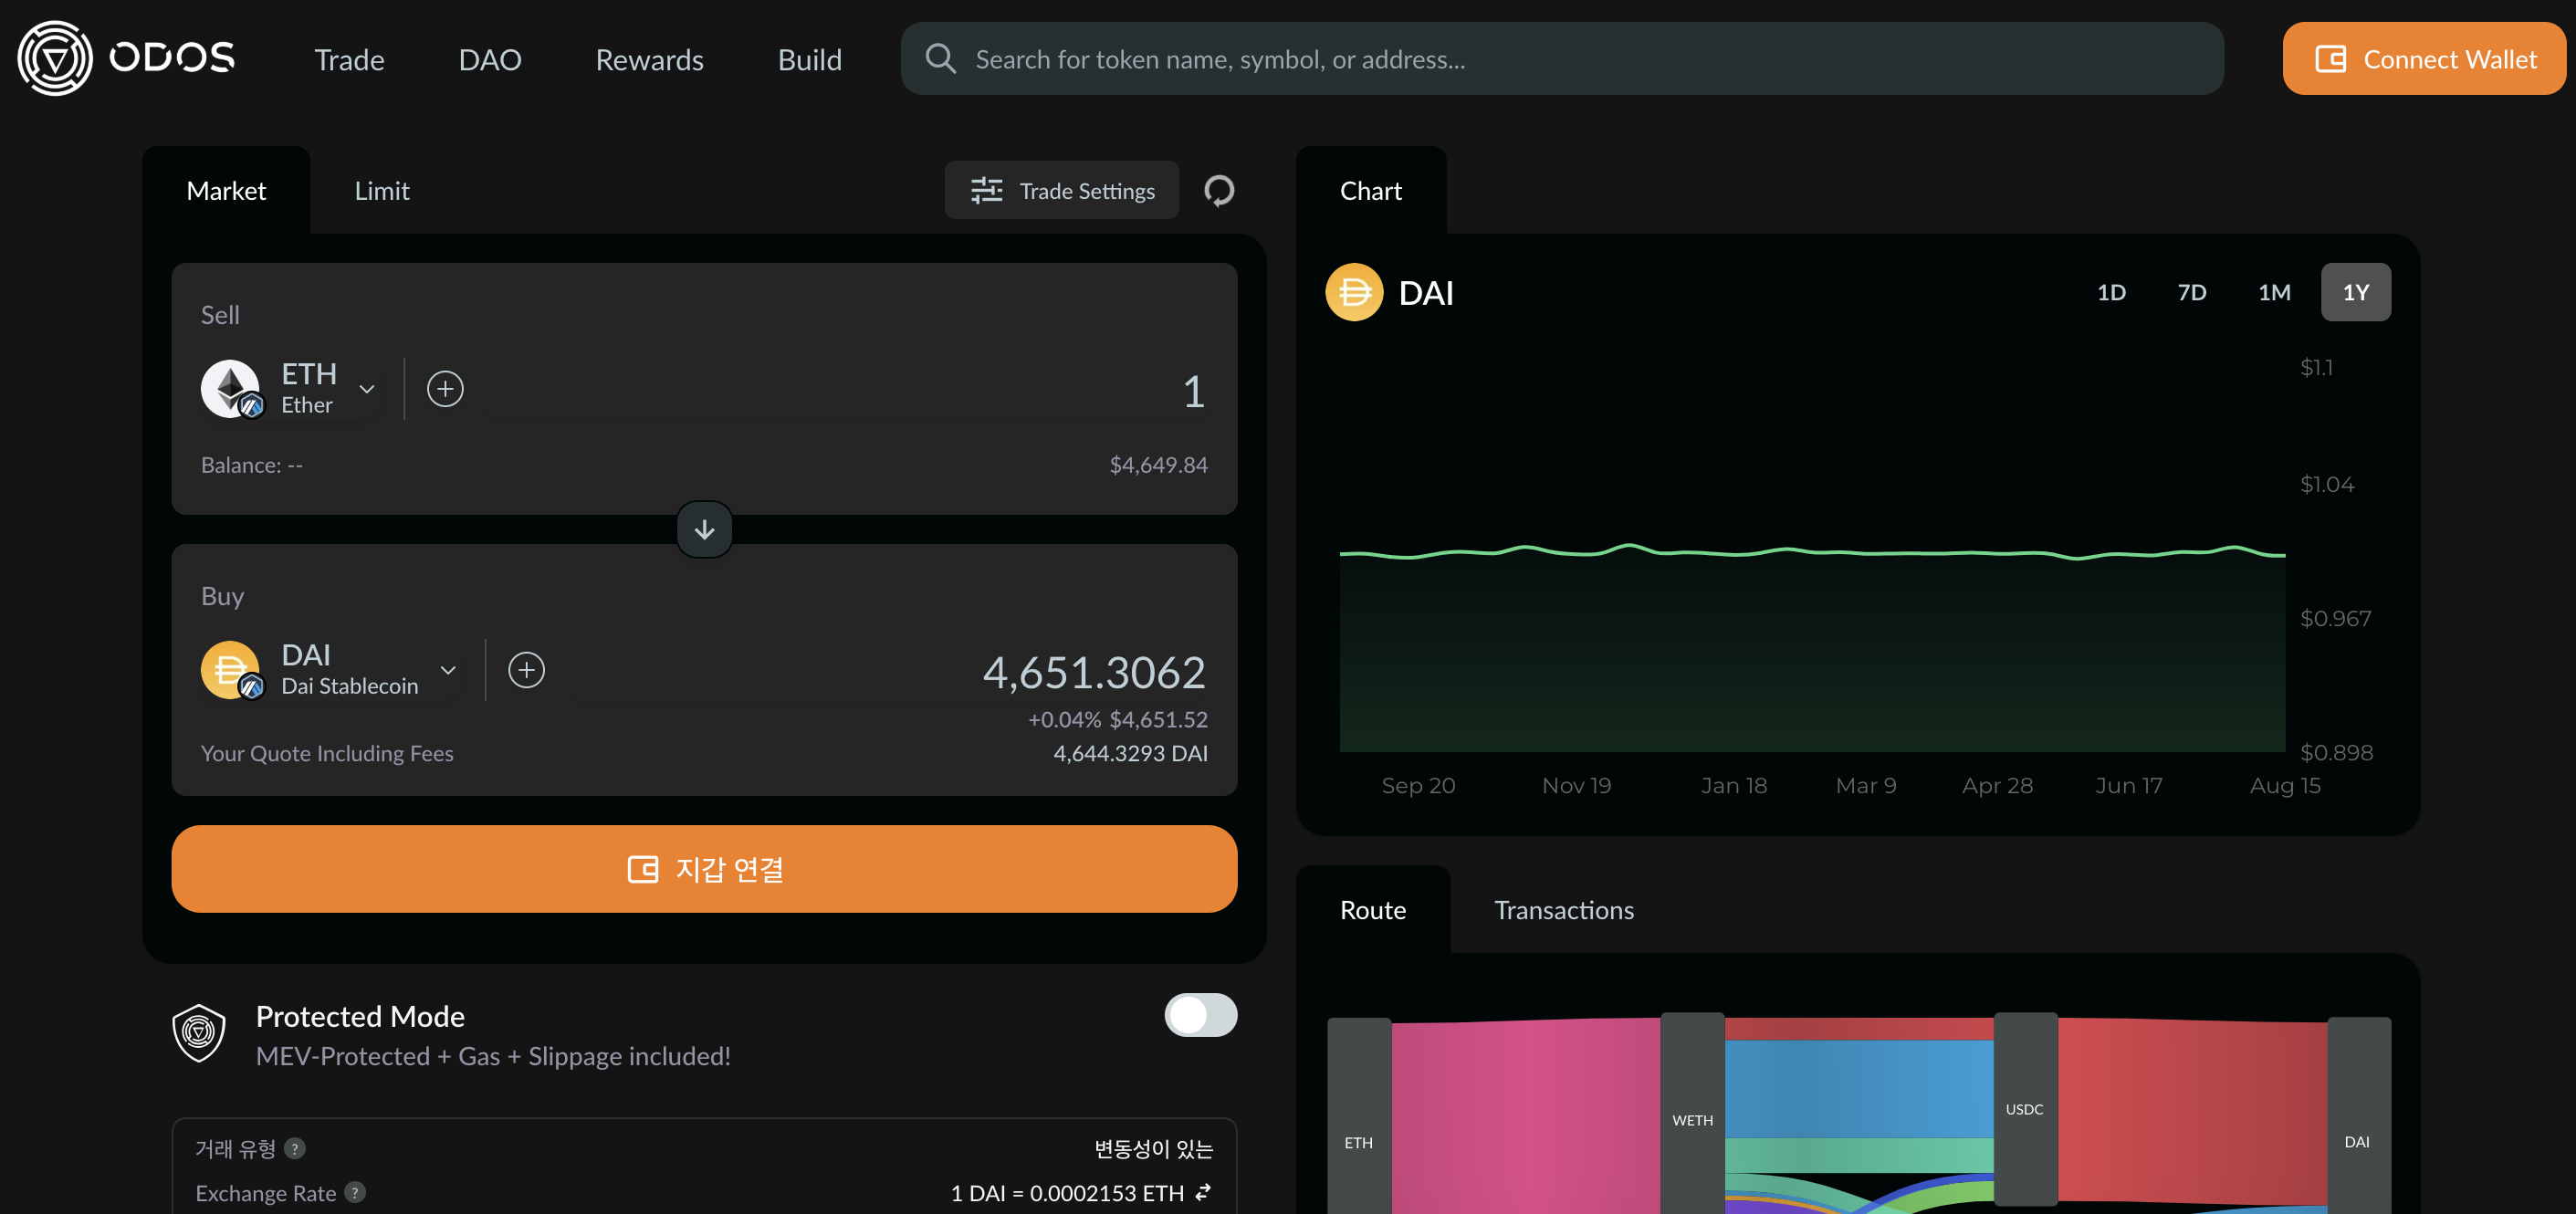Click the orange 지갑 연결 button
This screenshot has width=2576, height=1214.
704,868
